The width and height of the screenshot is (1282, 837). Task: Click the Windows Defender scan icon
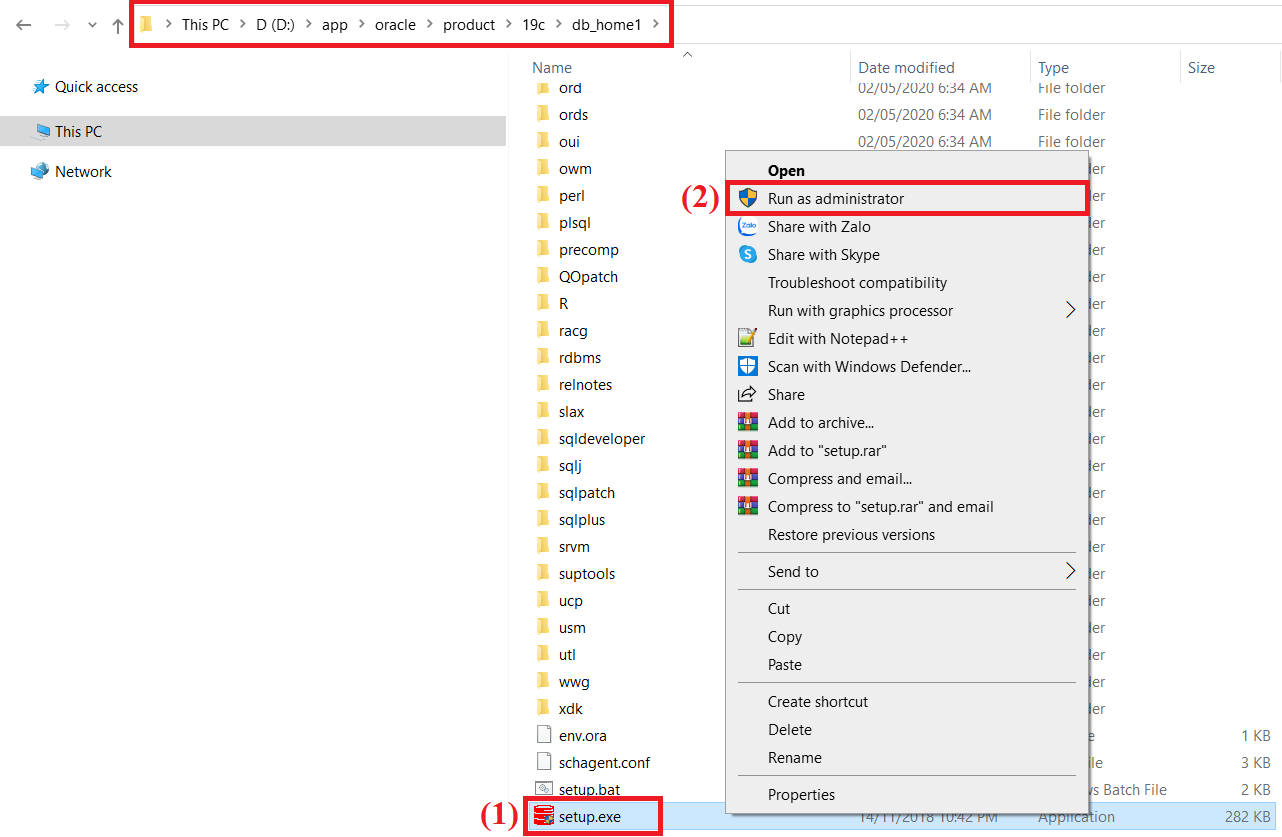click(747, 366)
